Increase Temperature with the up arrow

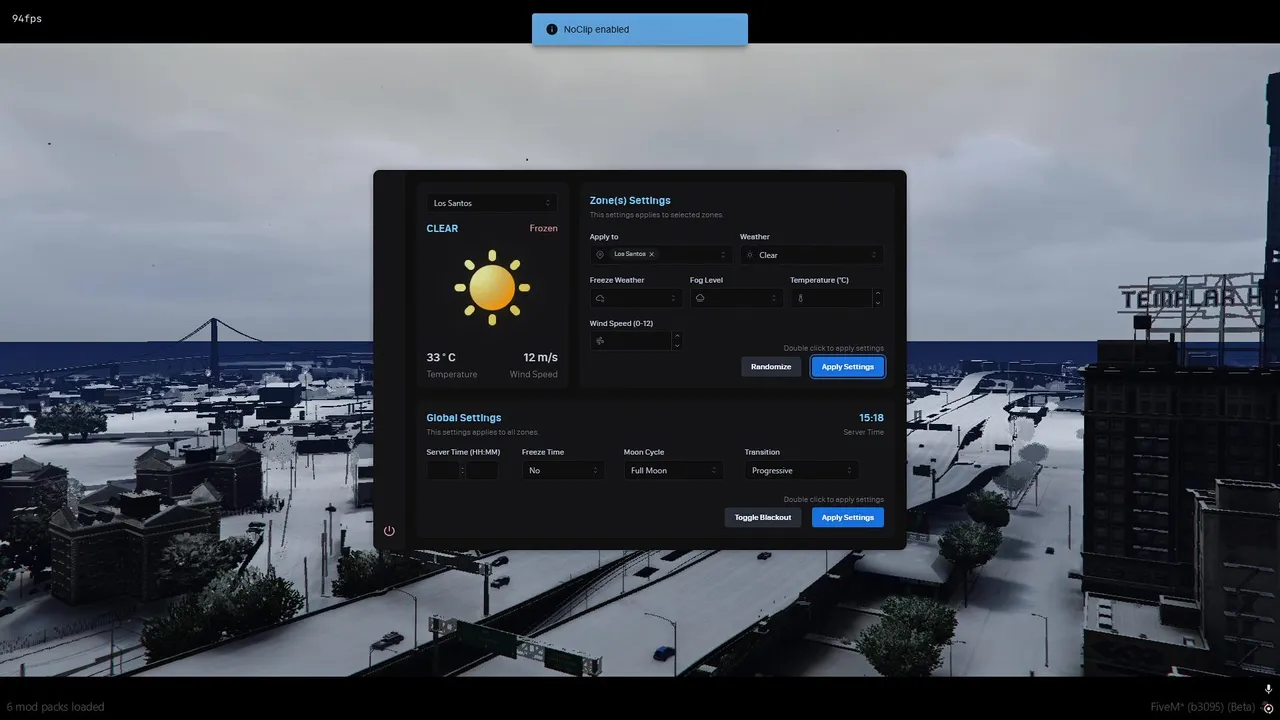tap(877, 293)
